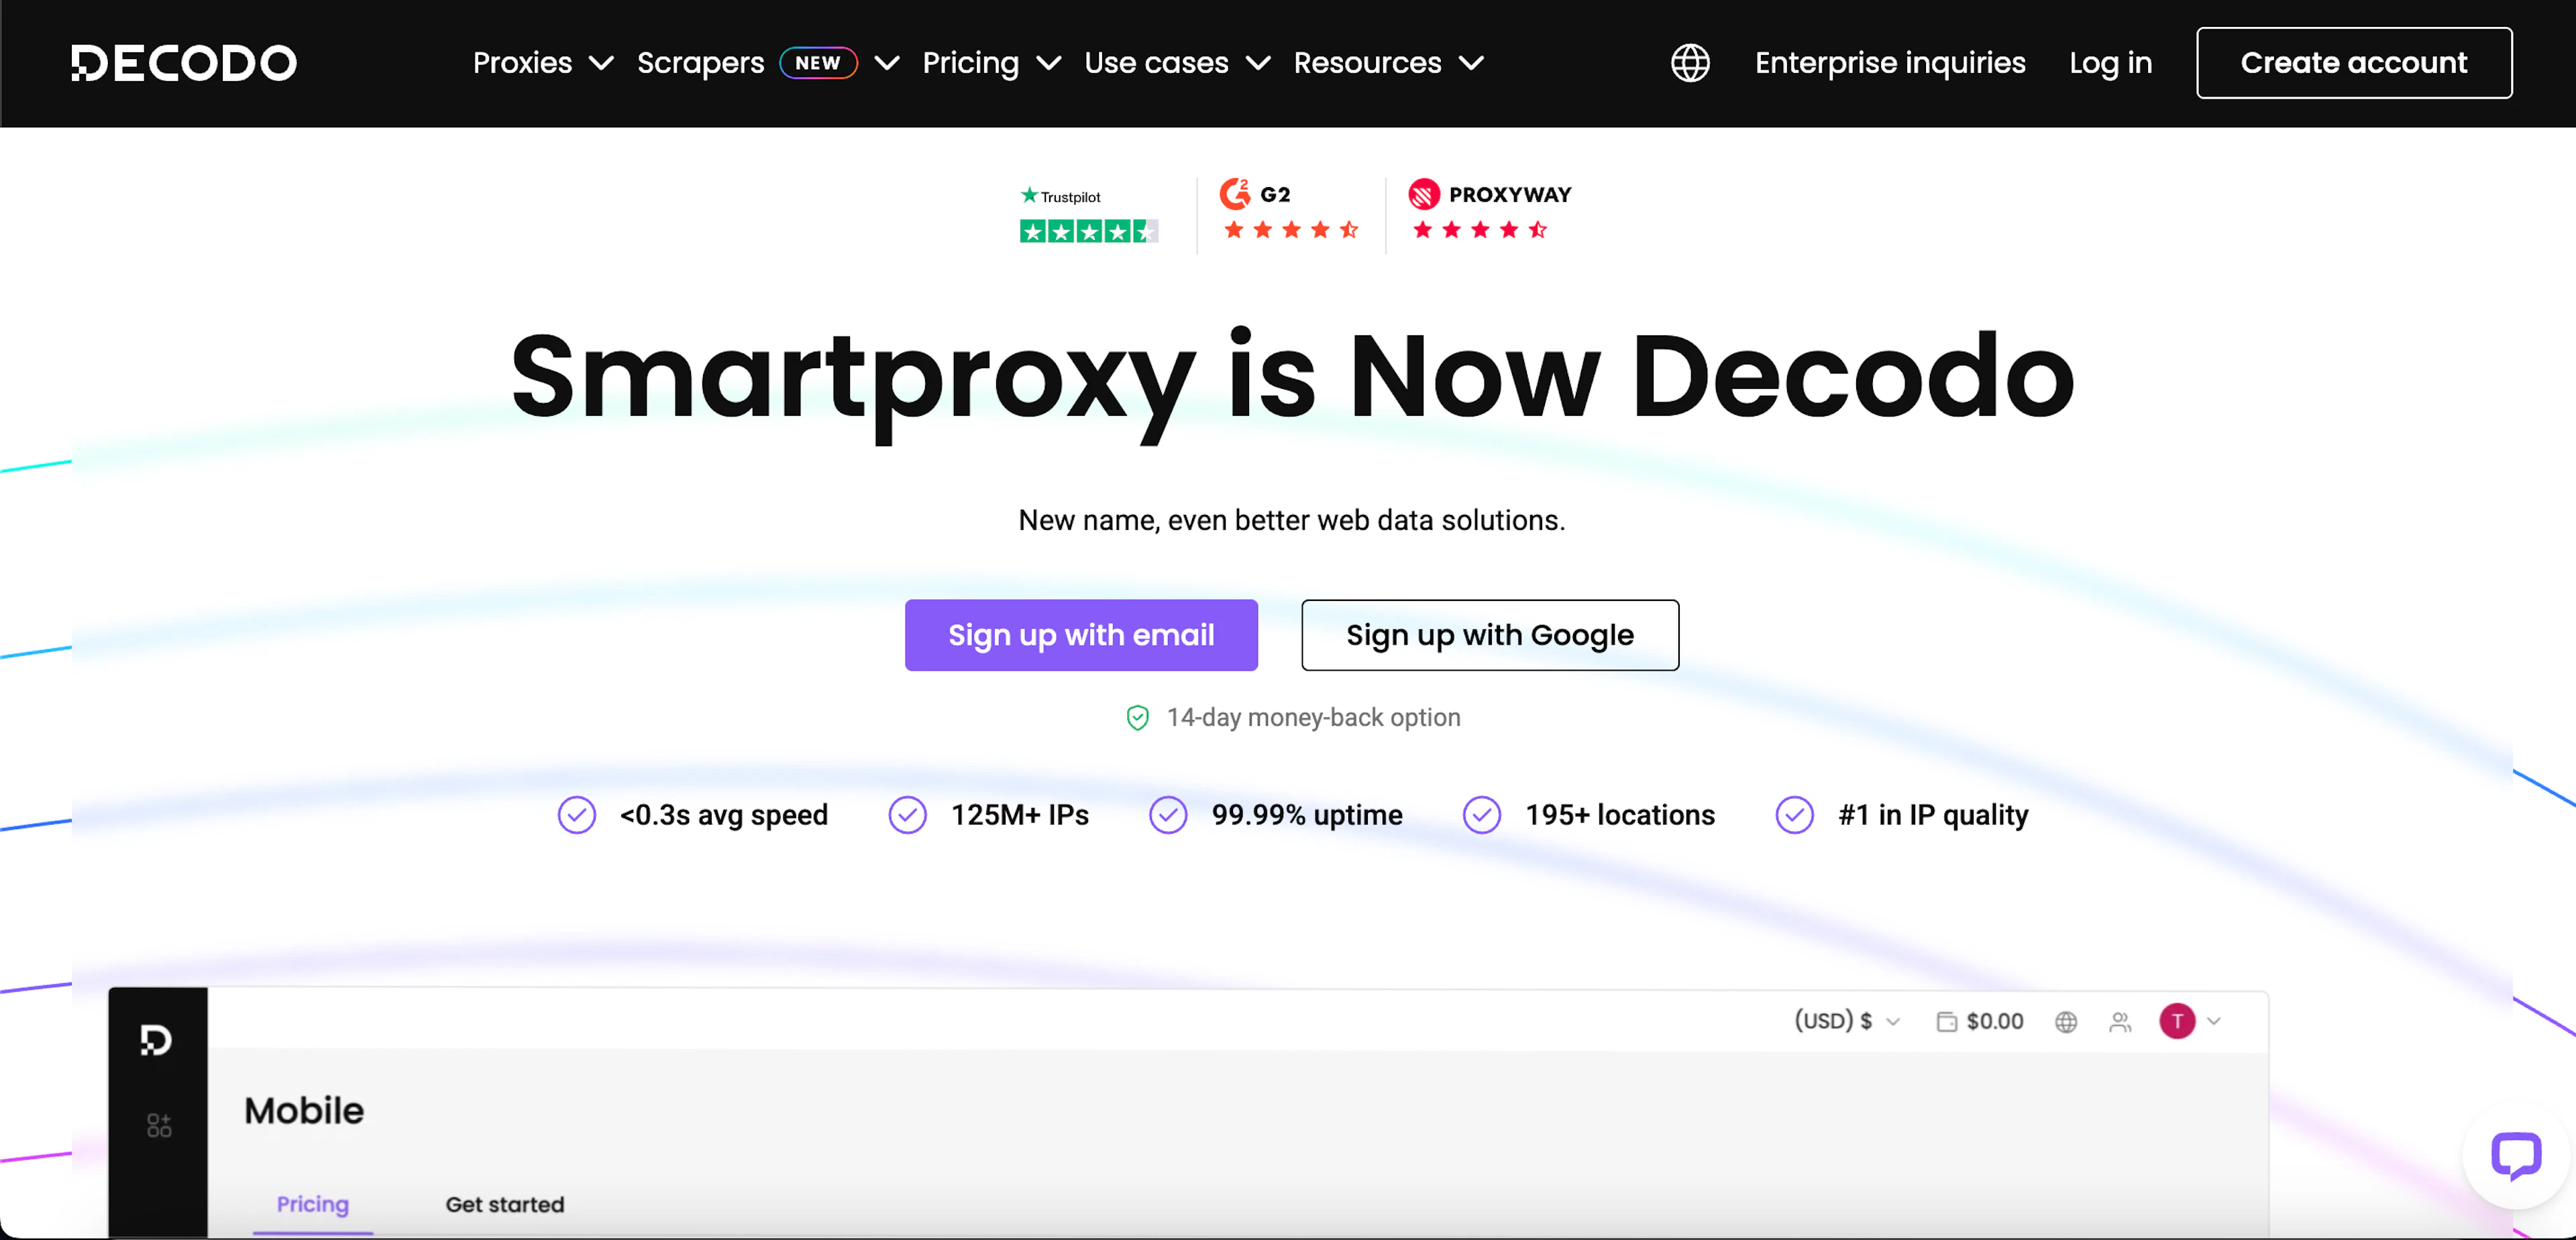Open the live chat bubble icon

click(2516, 1157)
